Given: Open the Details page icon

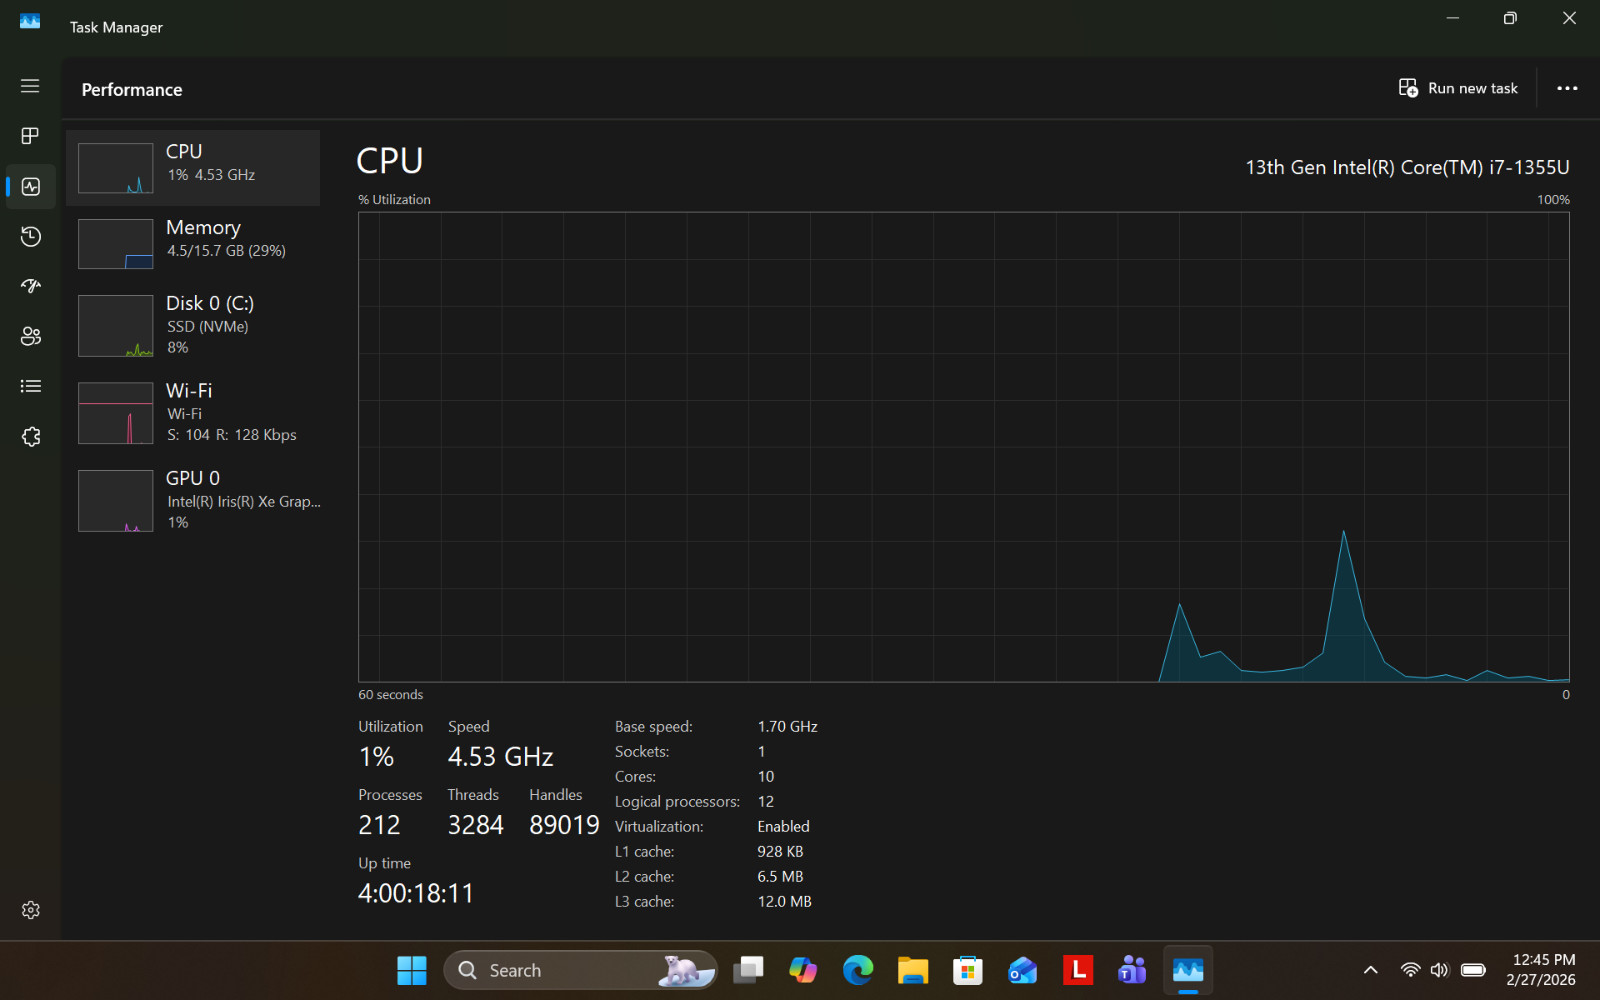Looking at the screenshot, I should click(x=30, y=386).
